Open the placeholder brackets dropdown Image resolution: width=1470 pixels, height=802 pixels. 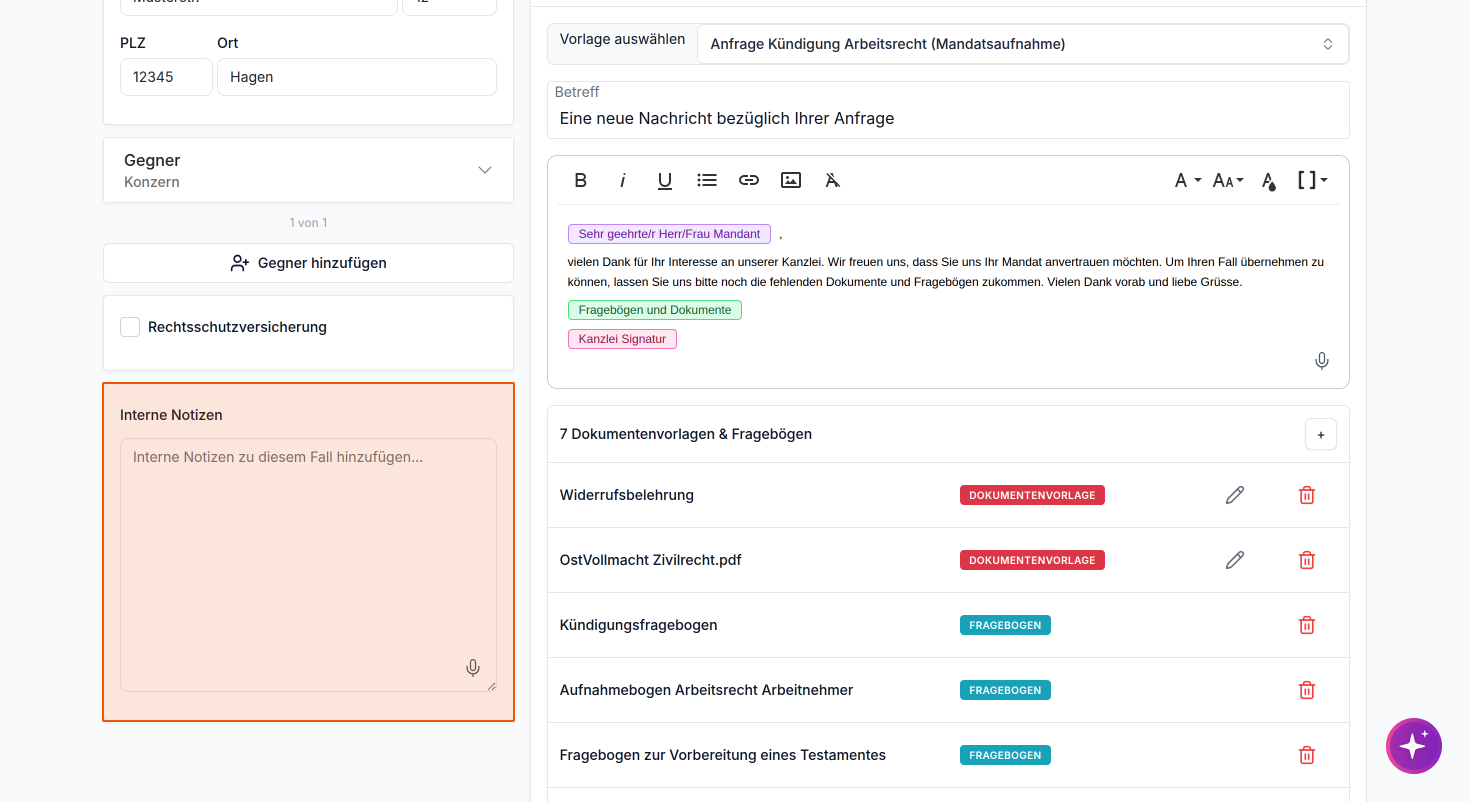pos(1312,180)
